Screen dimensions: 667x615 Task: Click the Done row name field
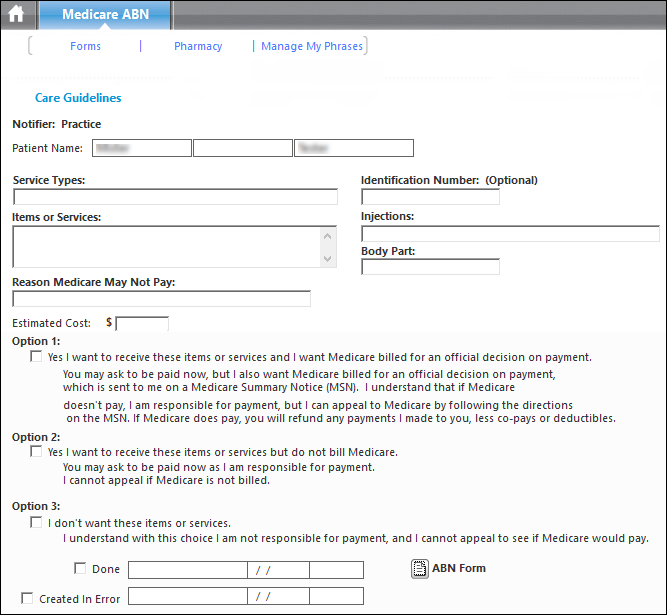tap(188, 570)
